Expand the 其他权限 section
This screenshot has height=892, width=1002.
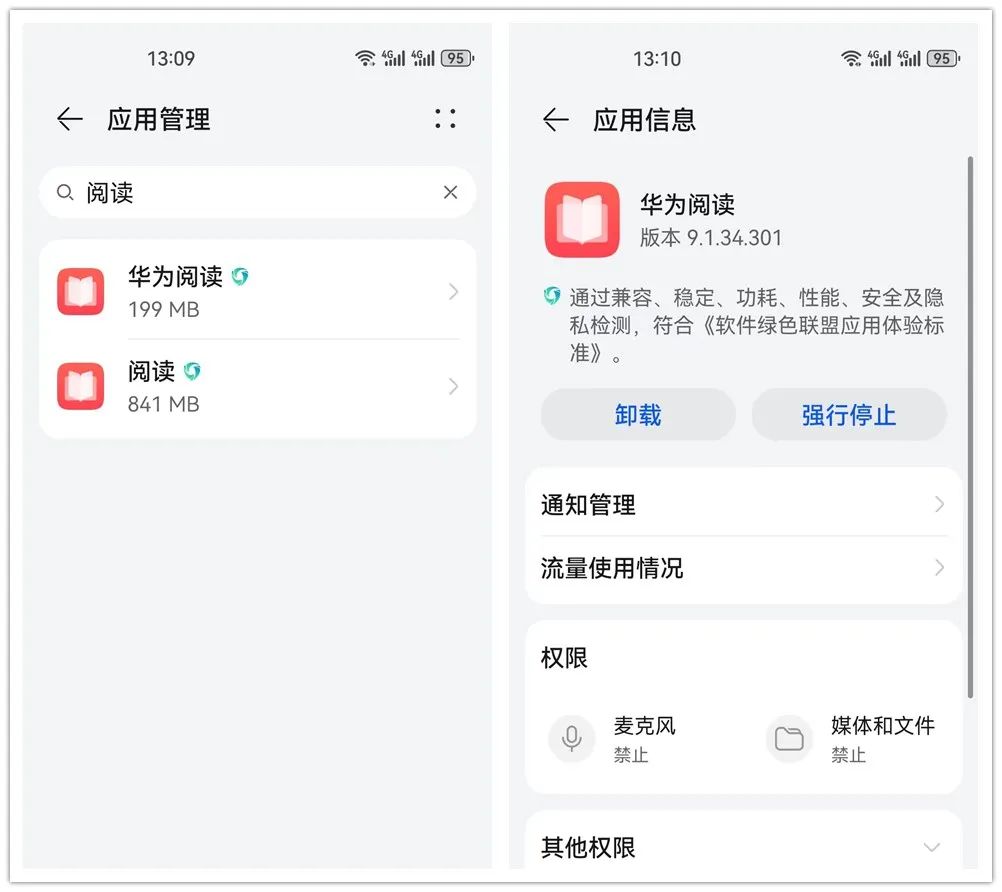[743, 847]
